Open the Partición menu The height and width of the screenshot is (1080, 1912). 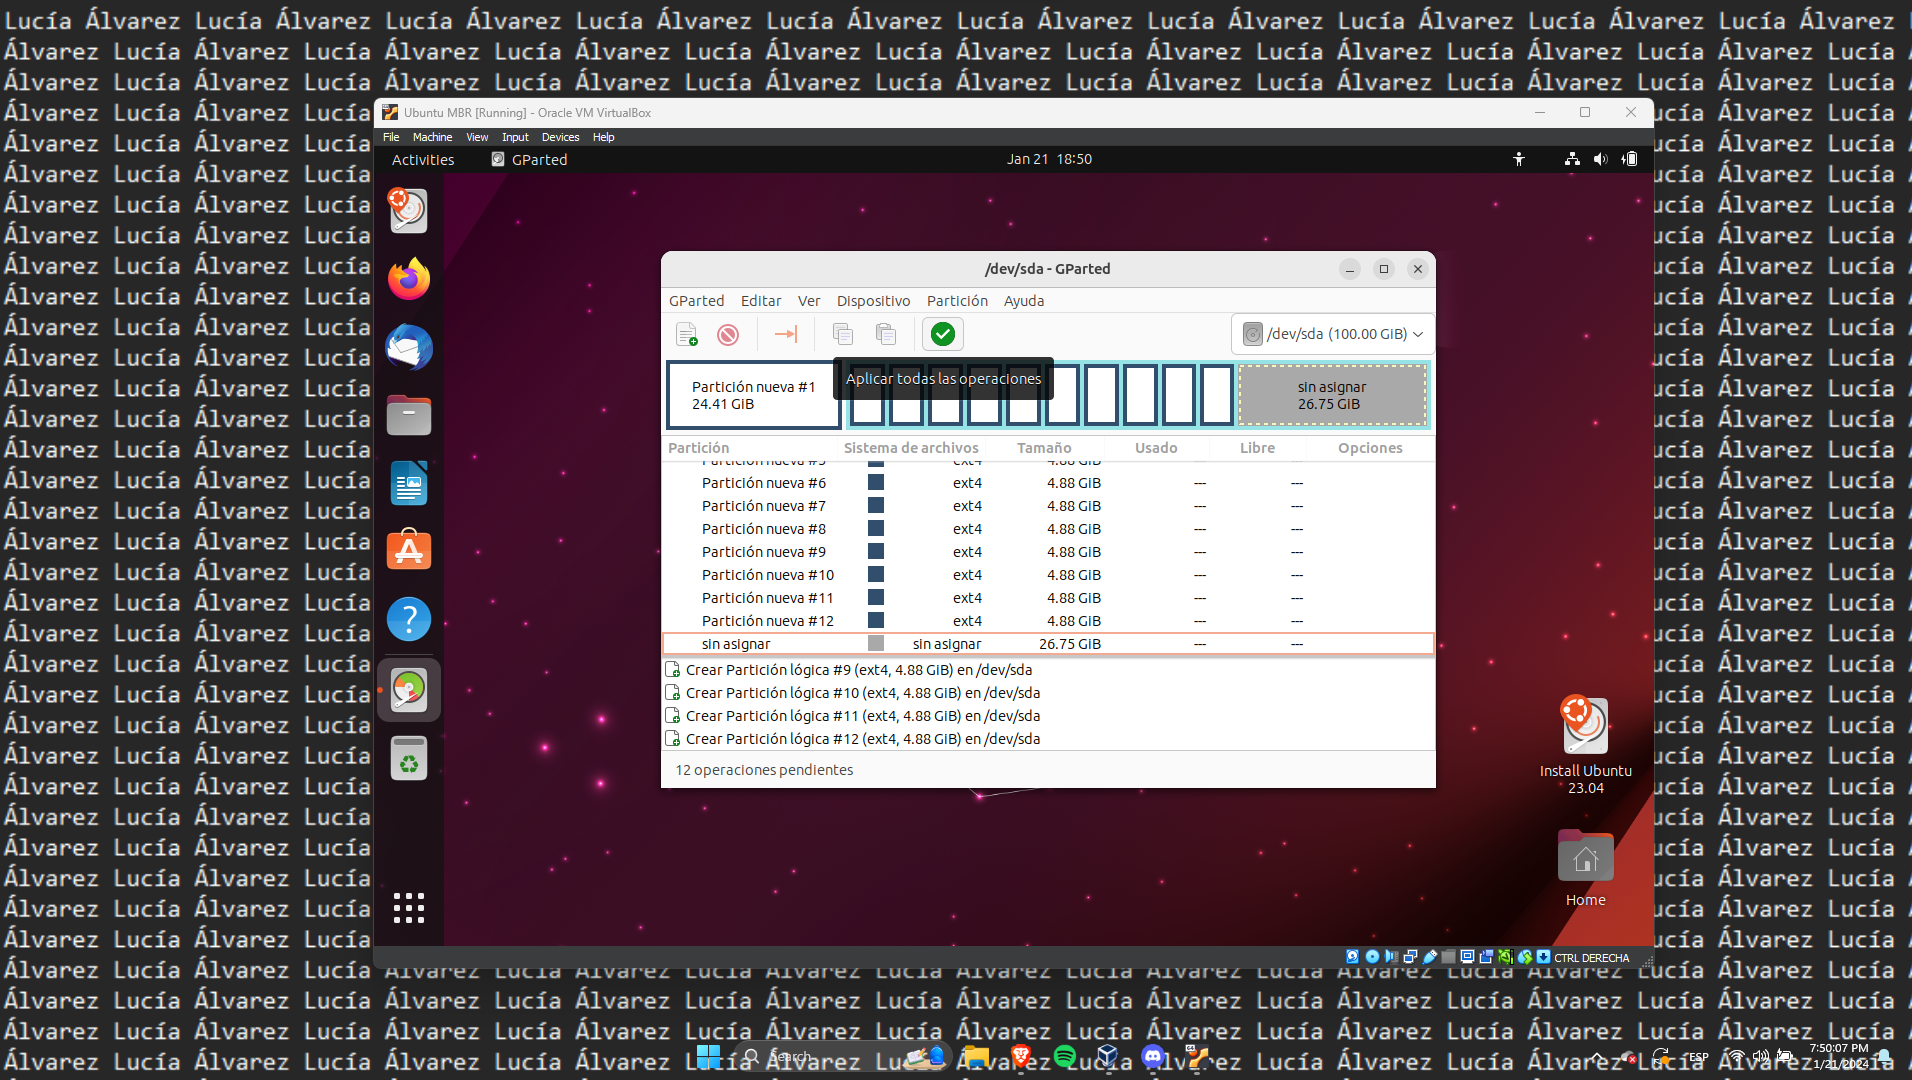pos(956,301)
